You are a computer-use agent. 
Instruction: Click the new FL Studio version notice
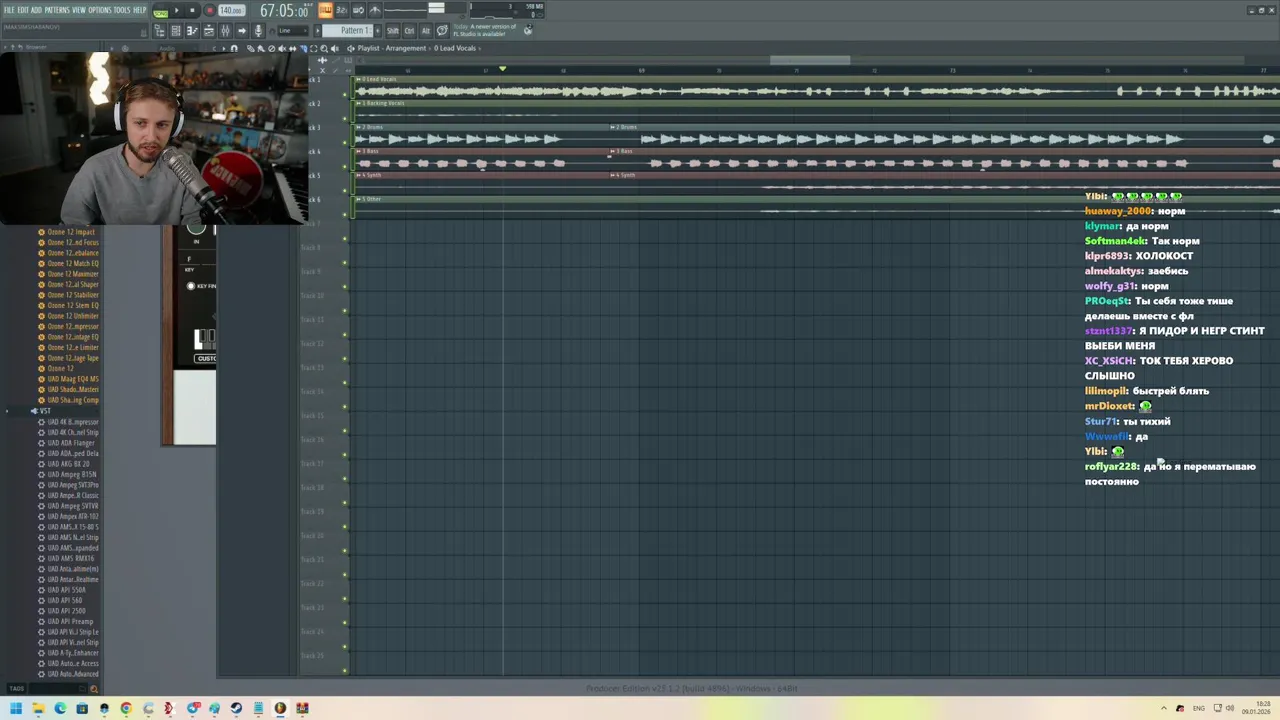coord(484,31)
